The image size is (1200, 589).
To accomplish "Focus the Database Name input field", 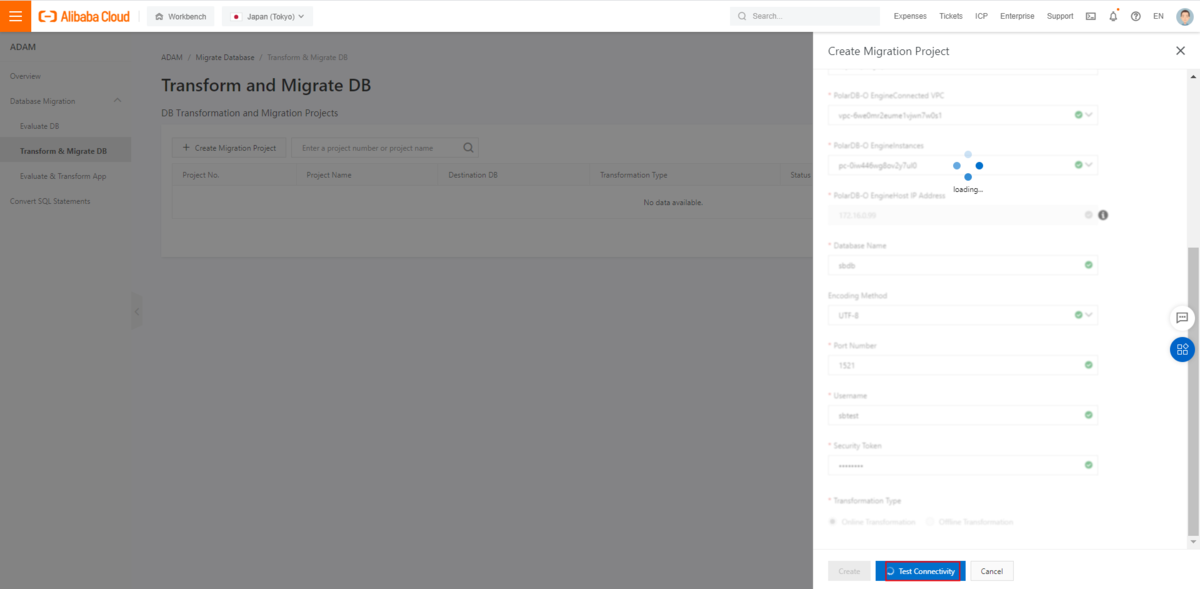I will pyautogui.click(x=963, y=265).
